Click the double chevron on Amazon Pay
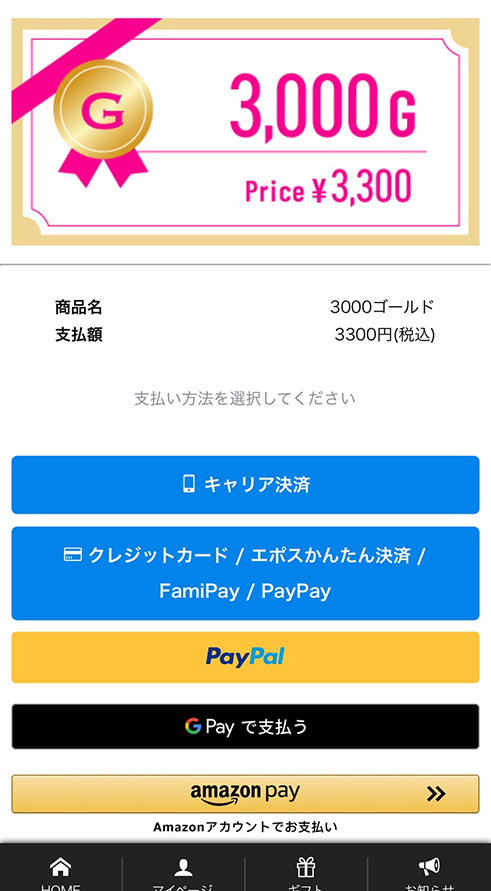 pos(436,794)
